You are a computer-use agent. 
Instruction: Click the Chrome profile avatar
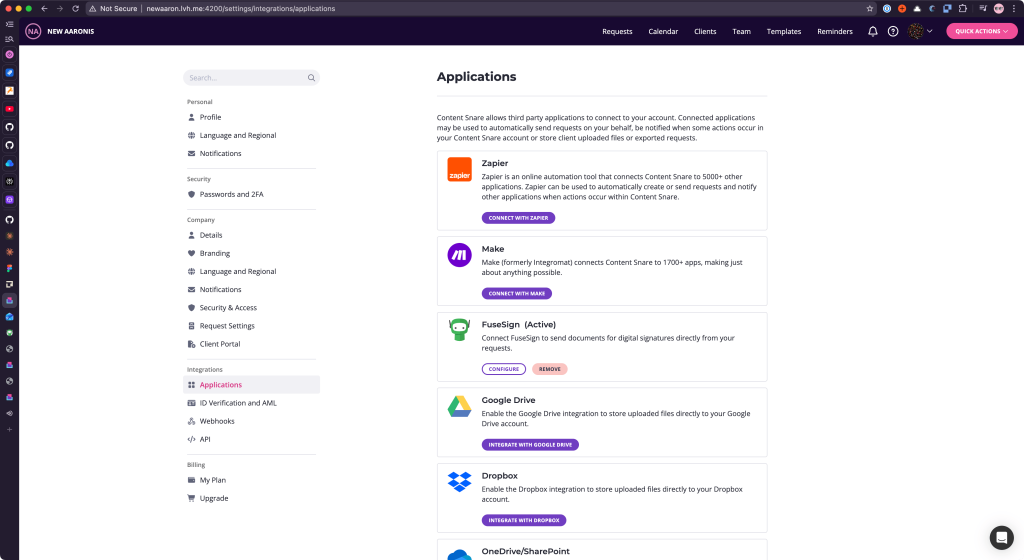(999, 8)
